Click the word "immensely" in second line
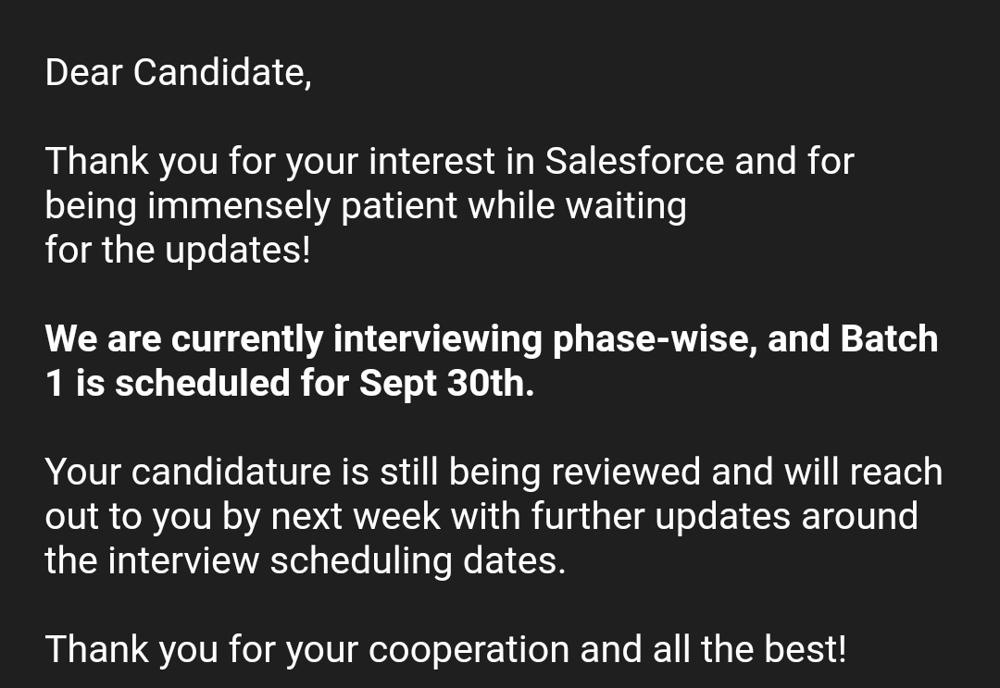Viewport: 1000px width, 688px height. point(239,206)
